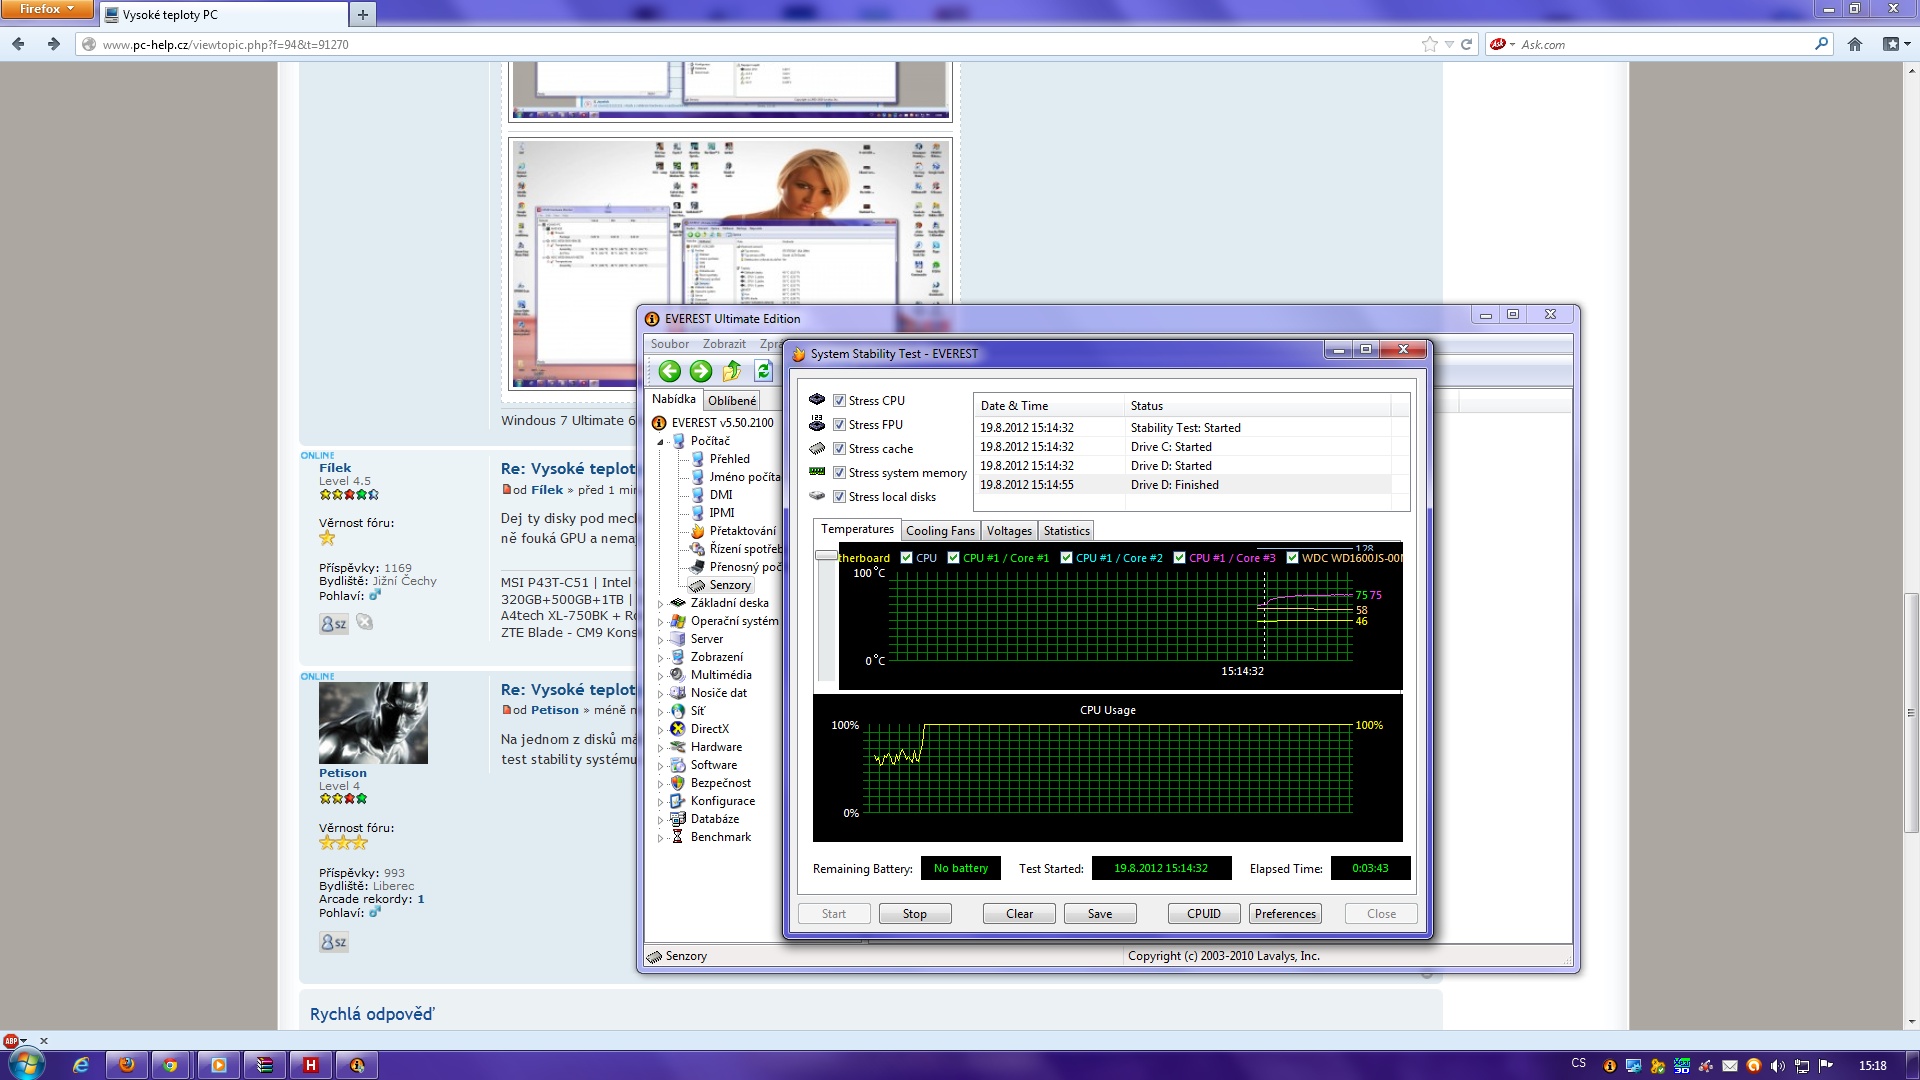1920x1080 pixels.
Task: Reload the page with the refresh icon
Action: tap(1466, 44)
